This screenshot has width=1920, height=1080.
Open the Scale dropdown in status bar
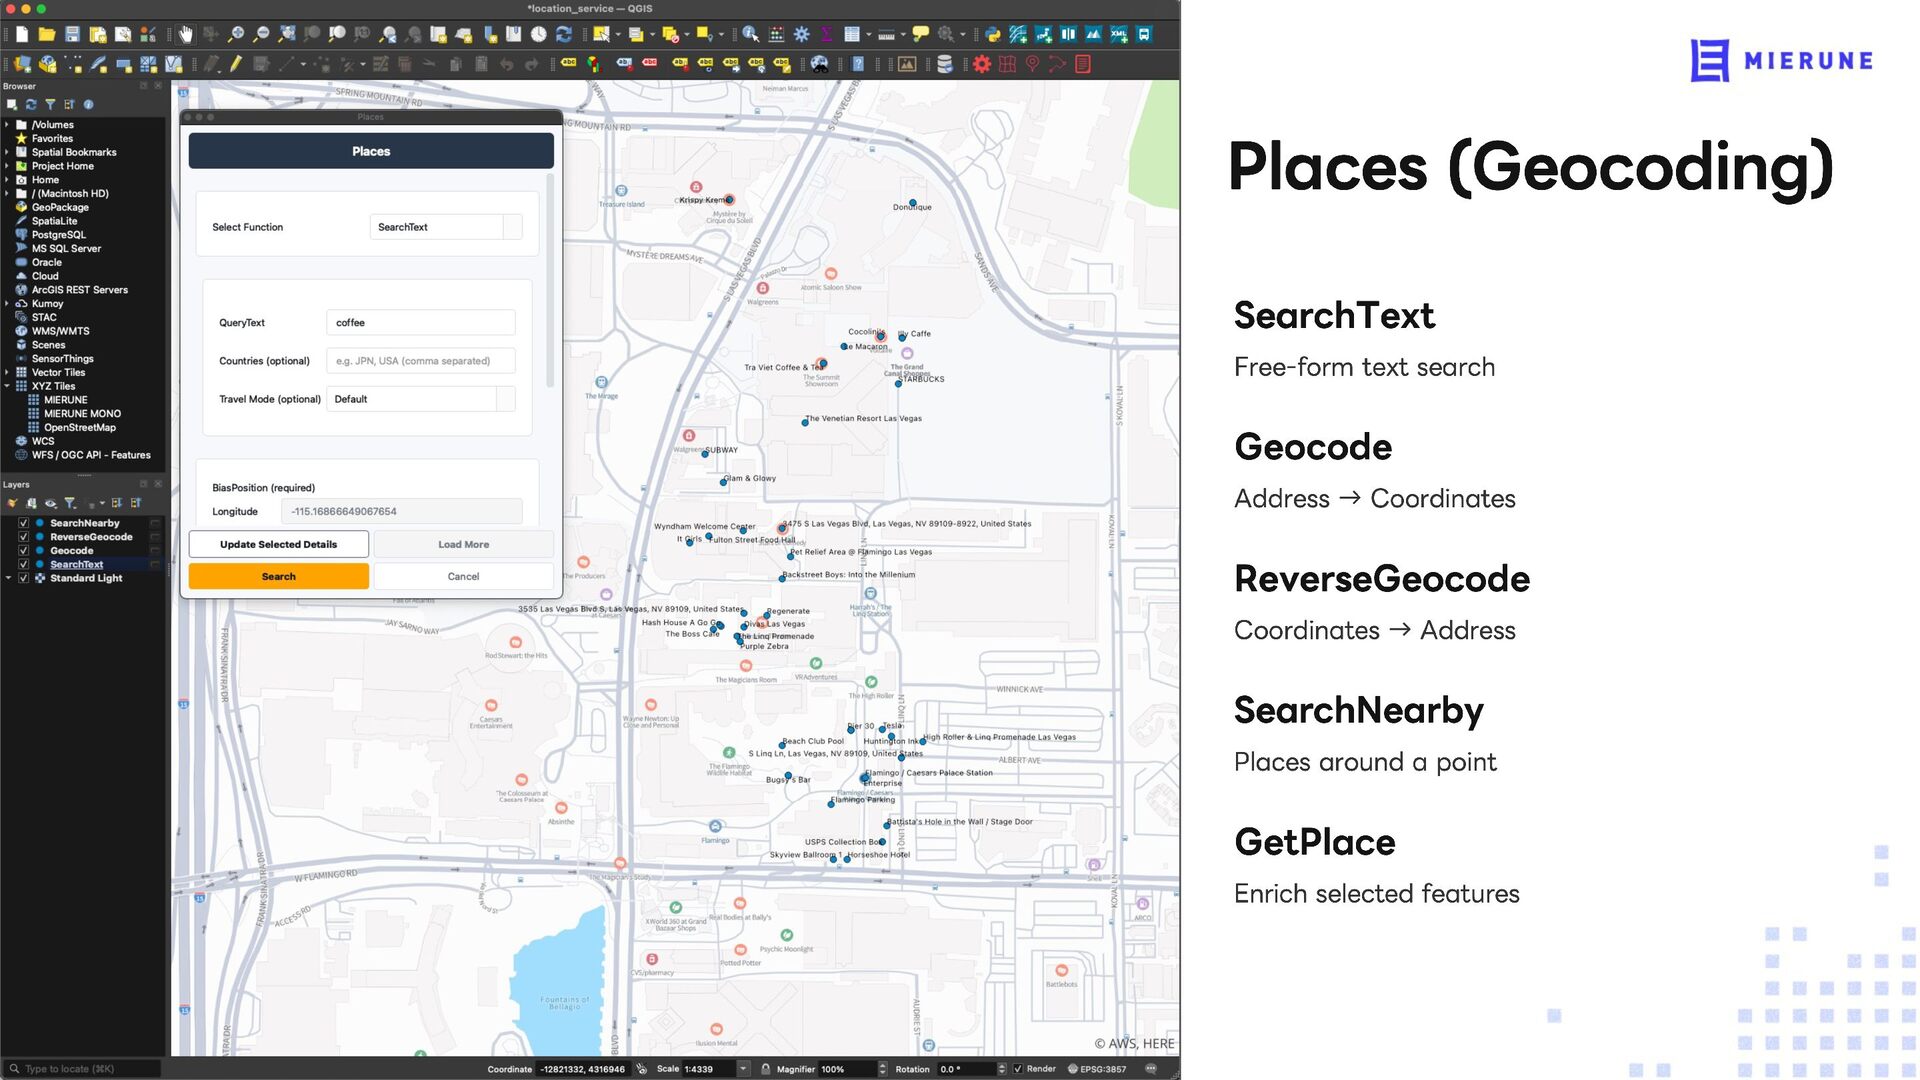click(x=743, y=1069)
